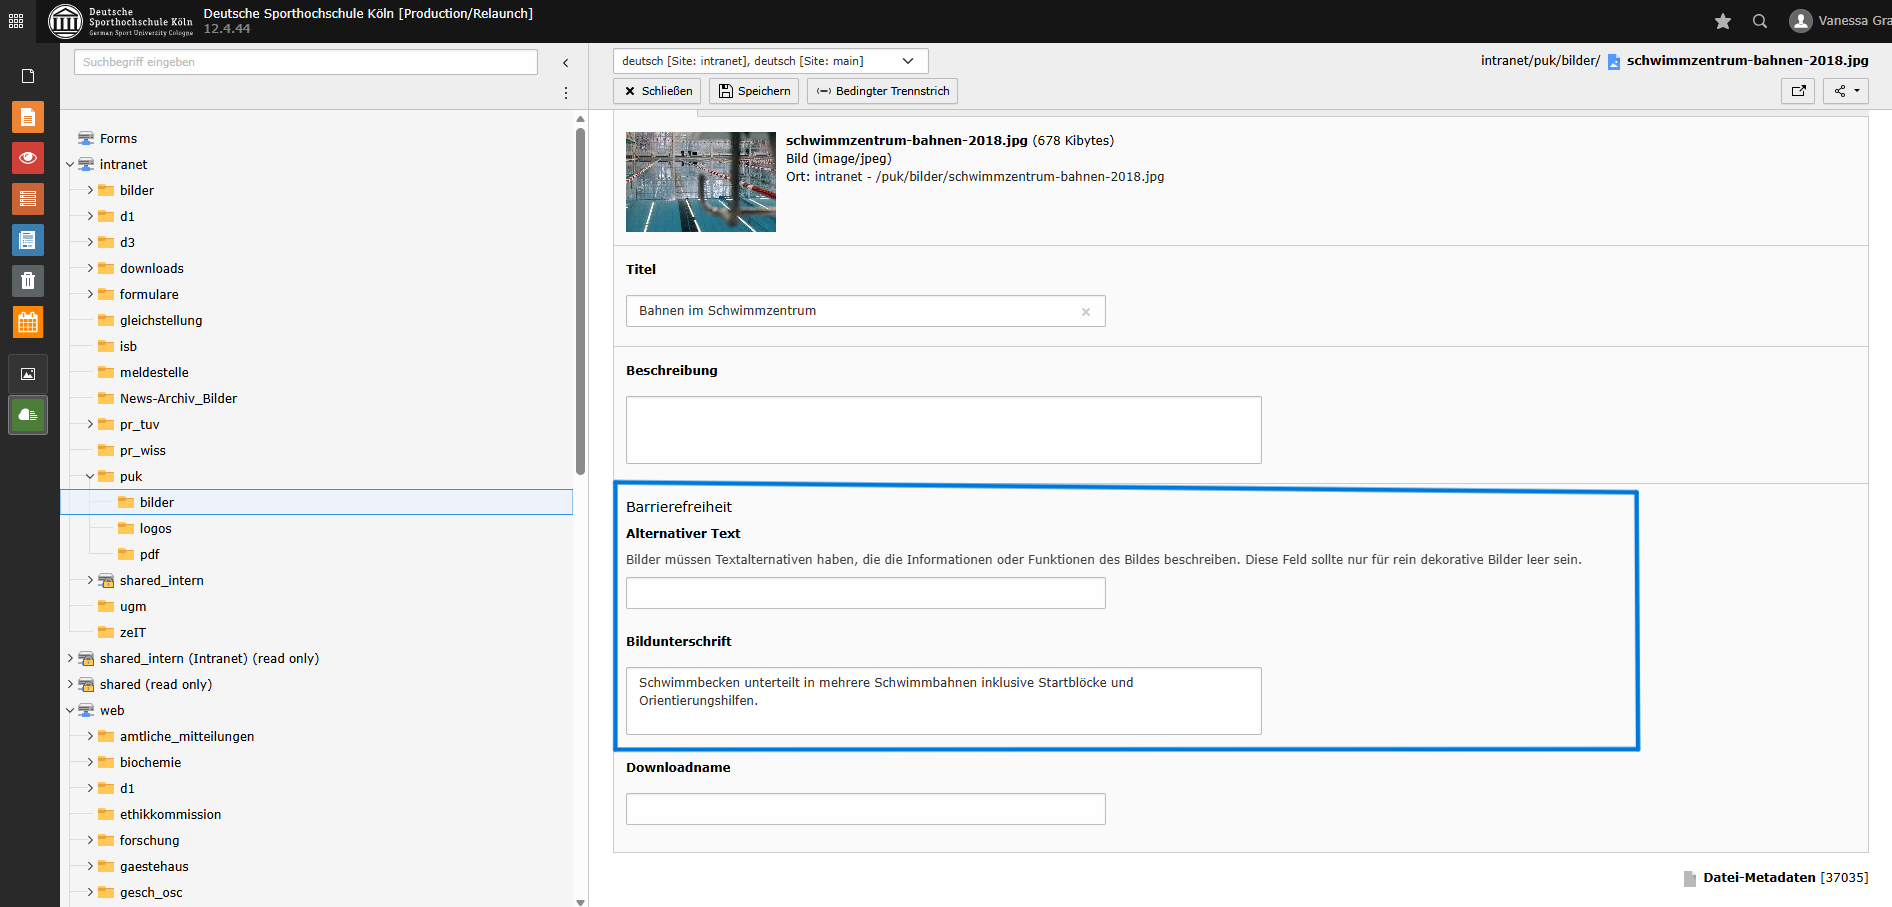Open the share dropdown button
The height and width of the screenshot is (907, 1892).
point(1846,91)
